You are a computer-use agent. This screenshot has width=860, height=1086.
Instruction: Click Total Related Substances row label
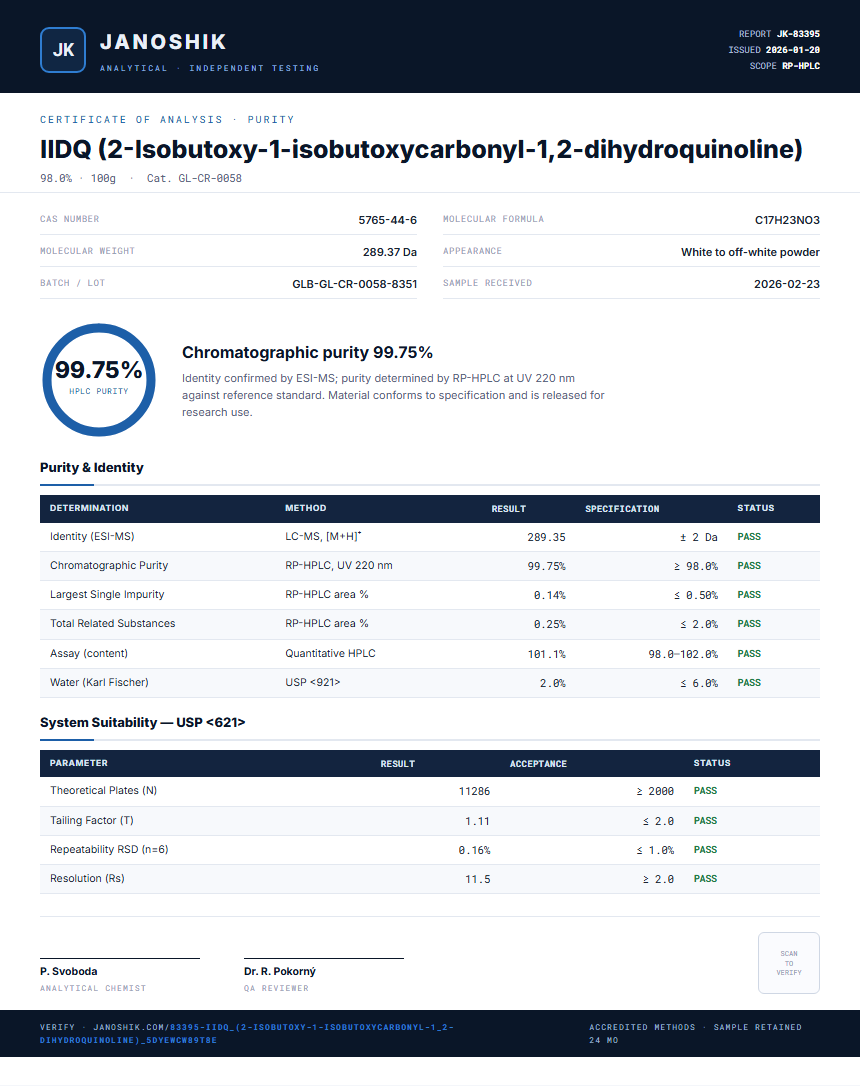[112, 623]
